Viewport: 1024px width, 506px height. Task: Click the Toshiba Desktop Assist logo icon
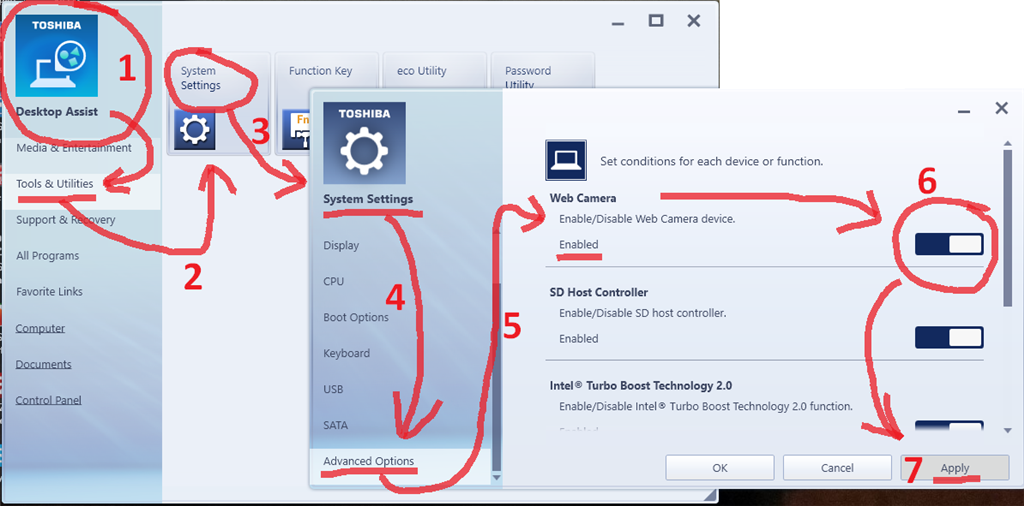pos(56,57)
